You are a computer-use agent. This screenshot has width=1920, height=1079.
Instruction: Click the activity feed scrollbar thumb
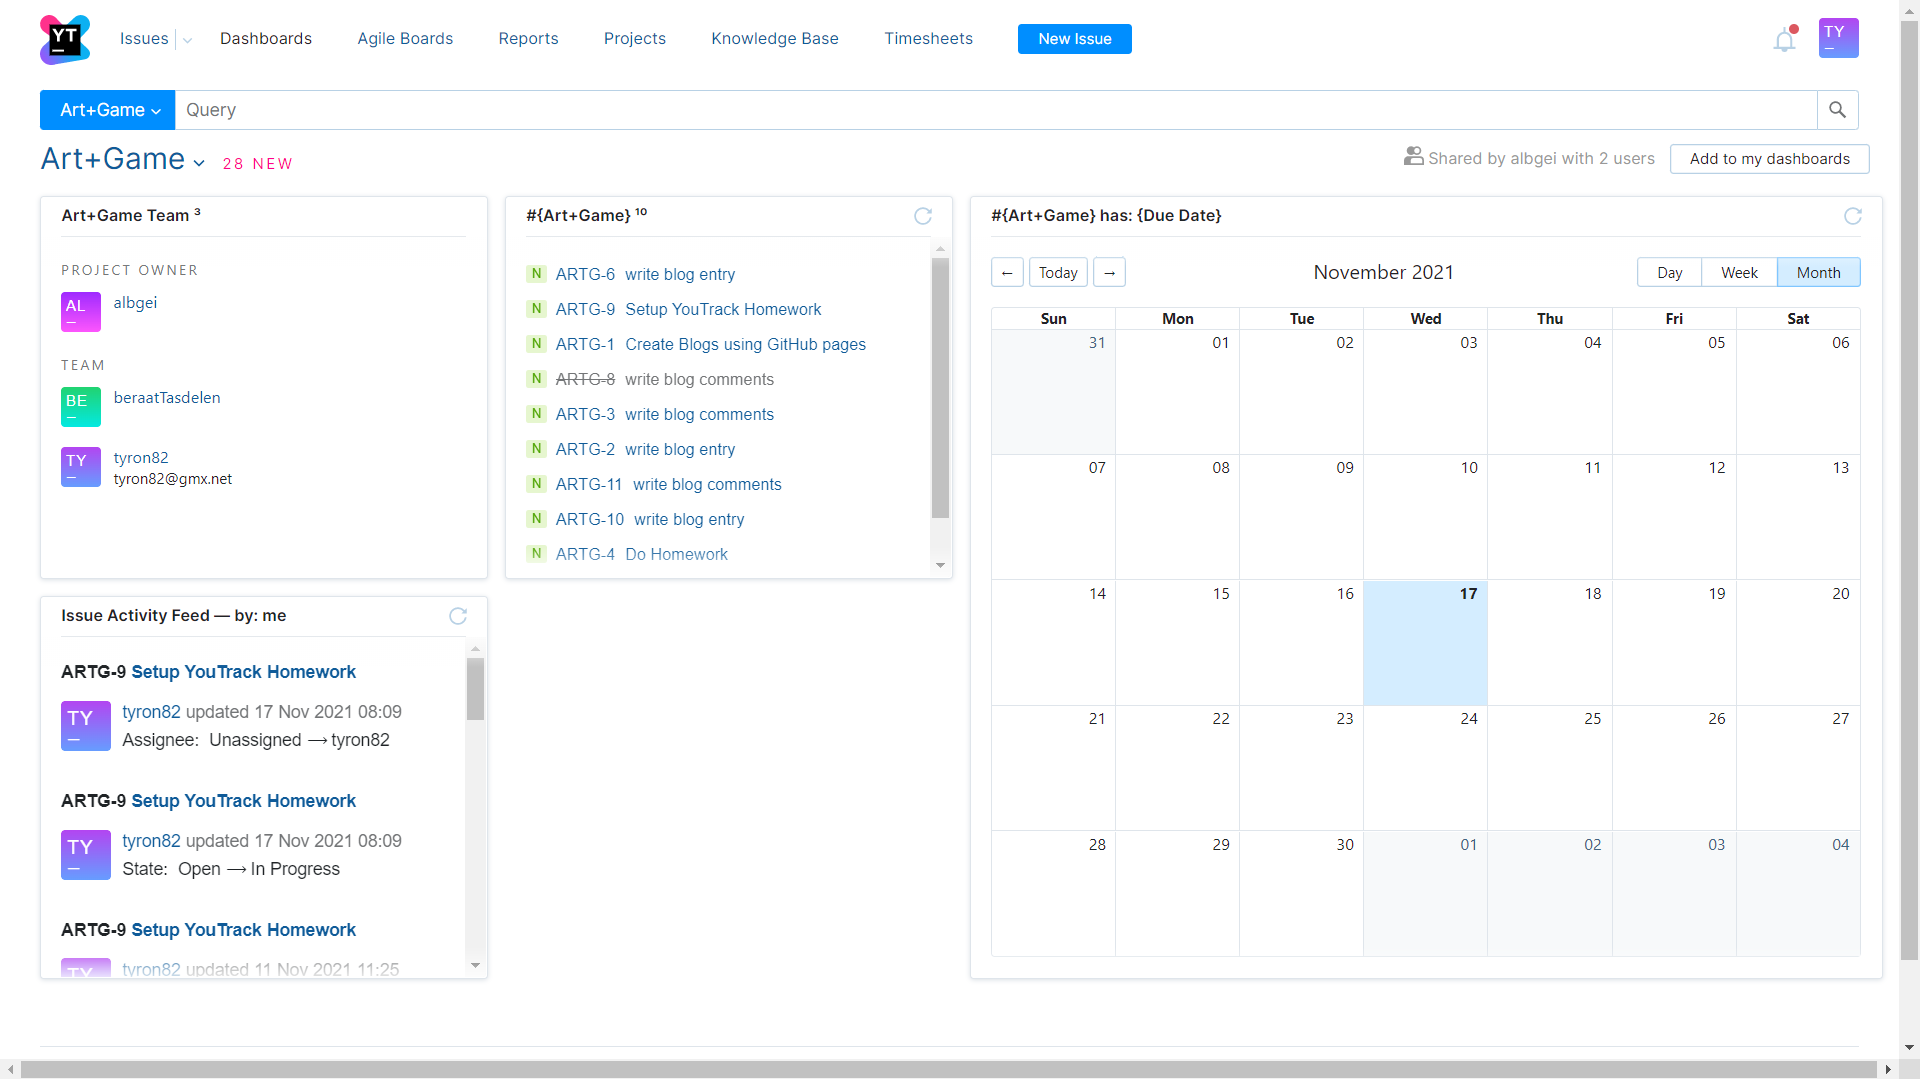click(475, 689)
